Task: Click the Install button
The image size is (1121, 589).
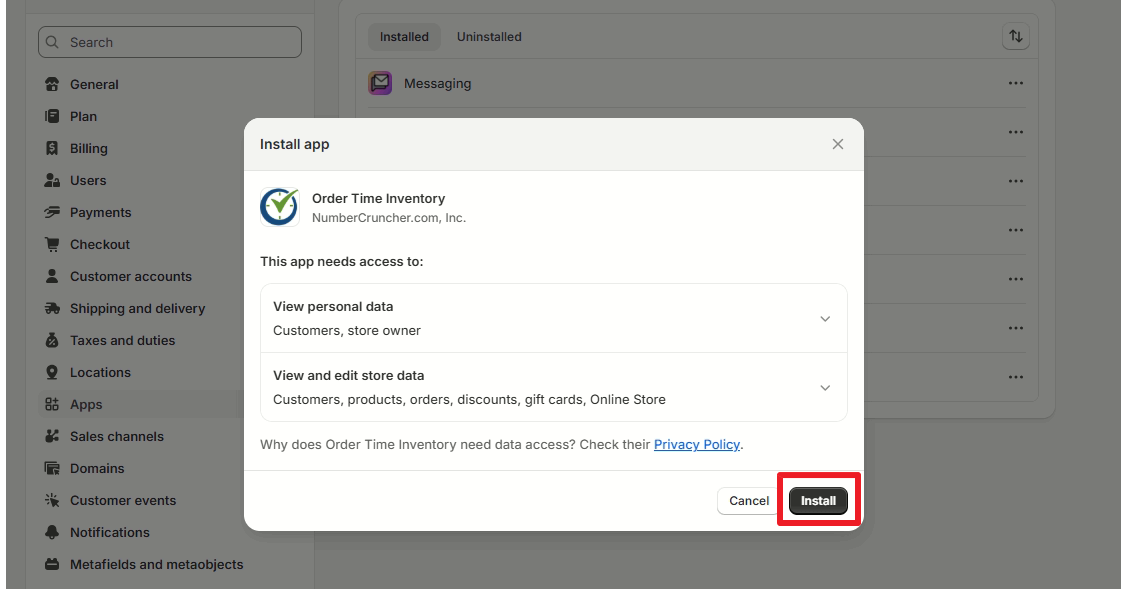Action: [818, 501]
